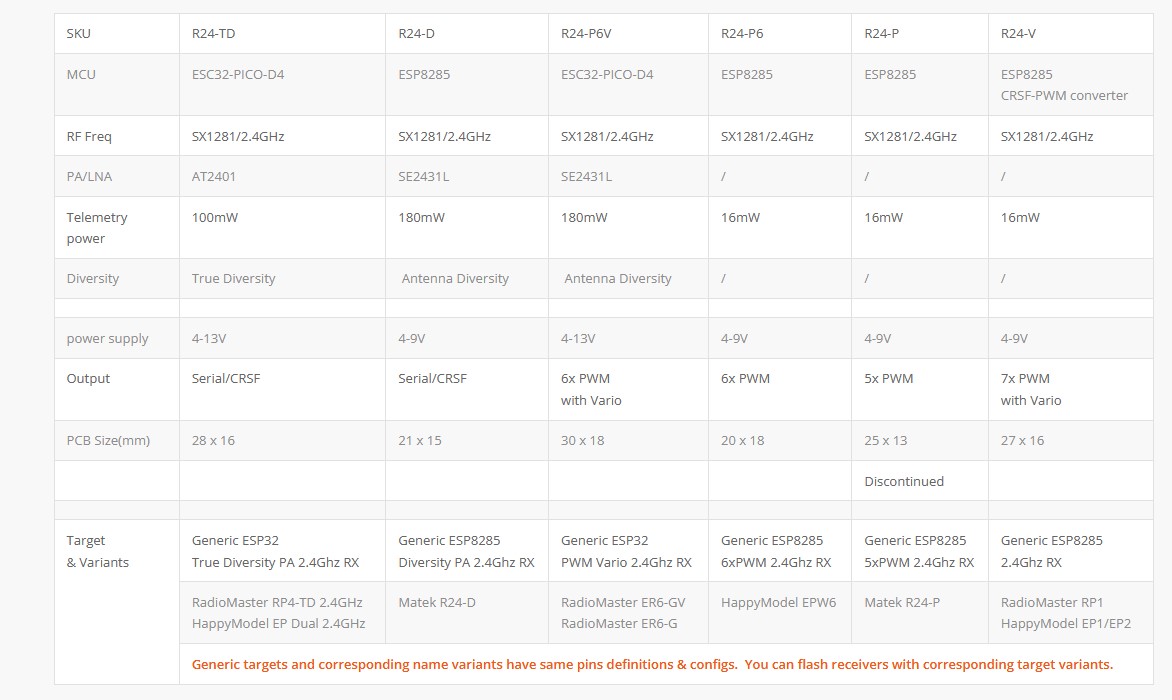
Task: Select the RadioMaster RP1 variant
Action: click(x=1052, y=603)
